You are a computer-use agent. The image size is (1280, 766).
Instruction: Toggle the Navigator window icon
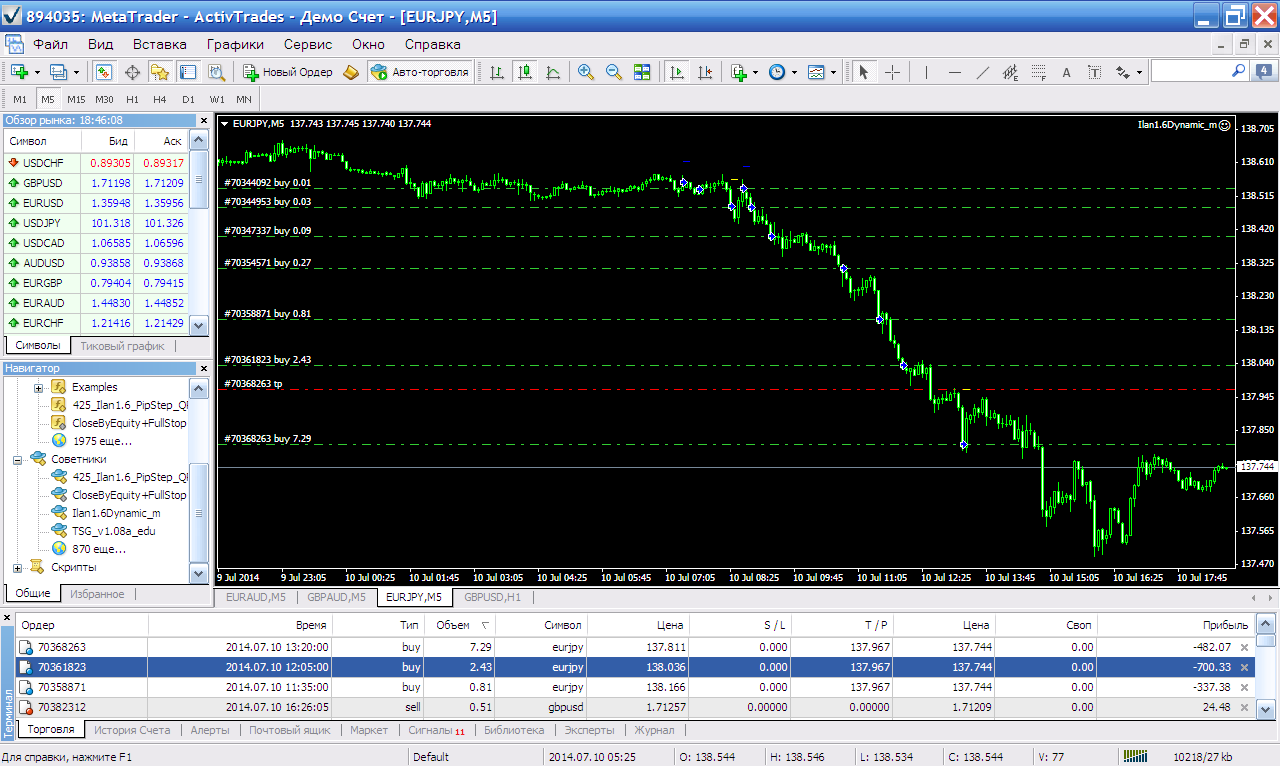(x=160, y=72)
